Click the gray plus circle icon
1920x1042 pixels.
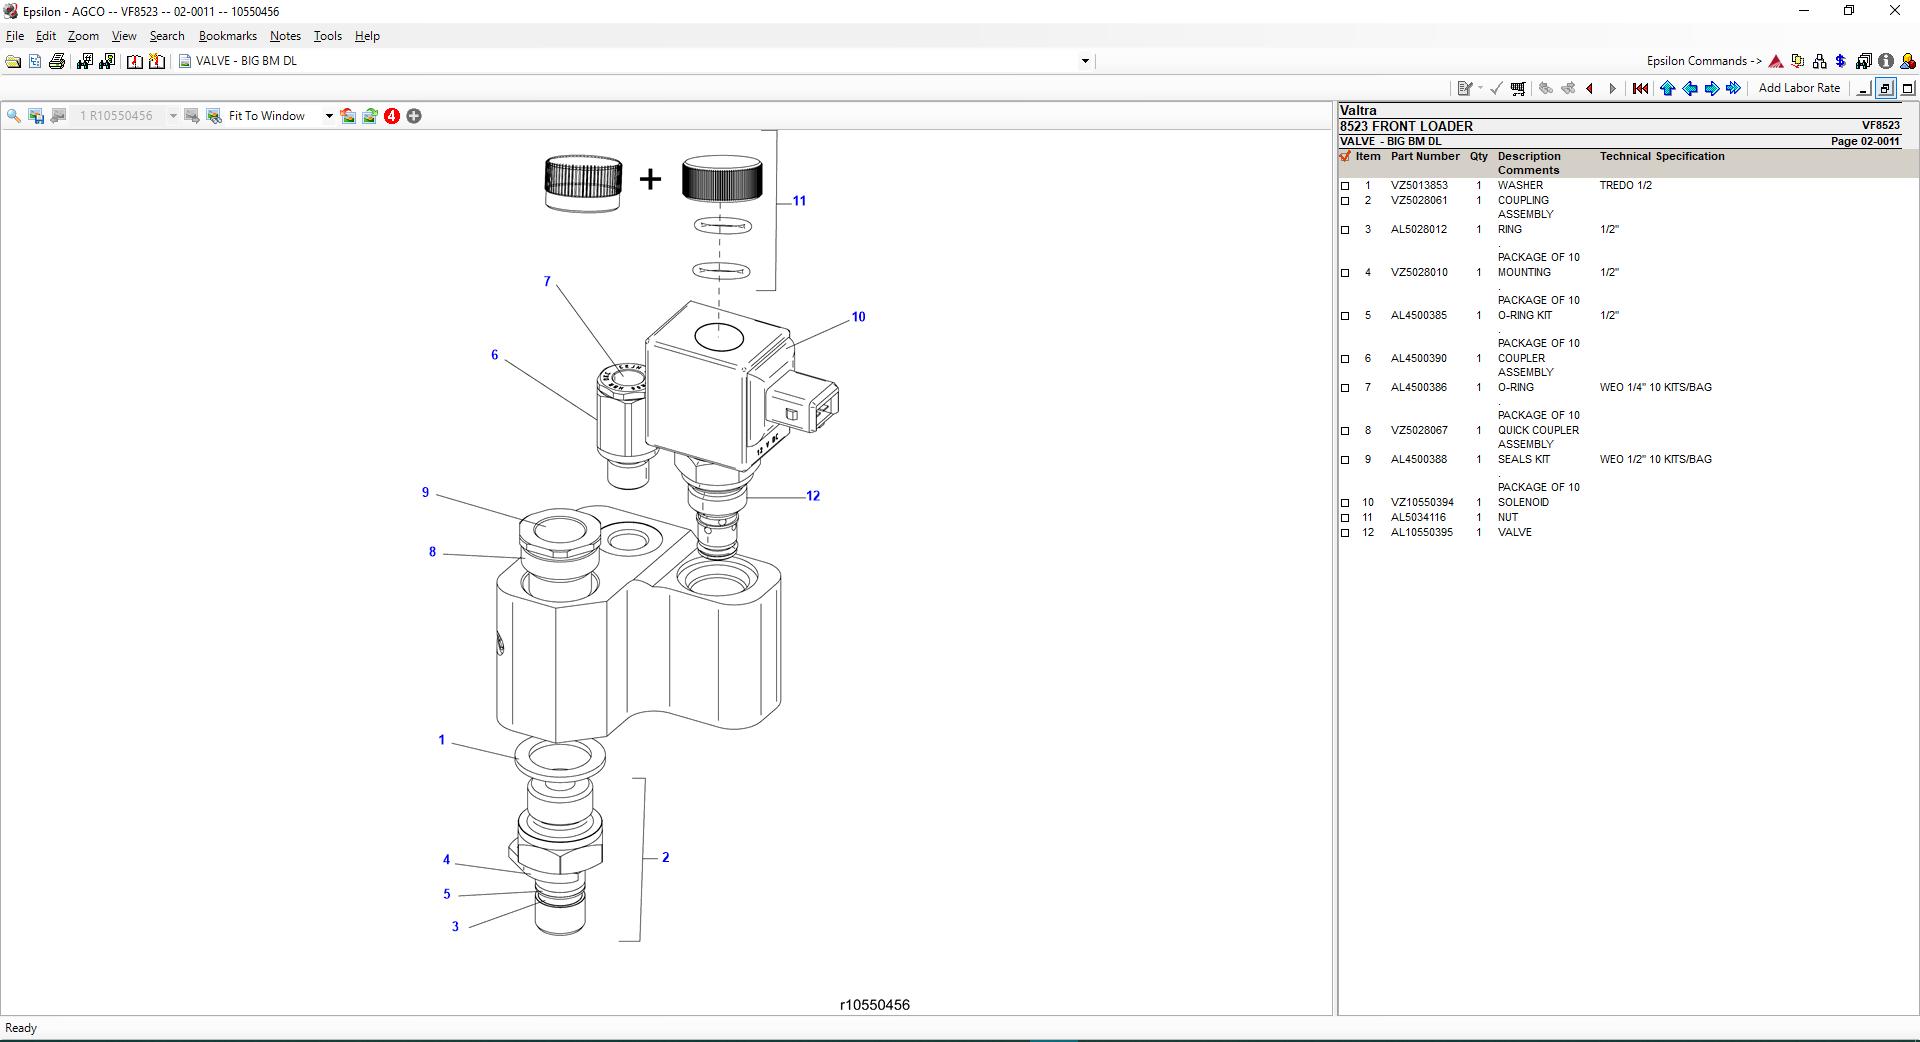414,116
